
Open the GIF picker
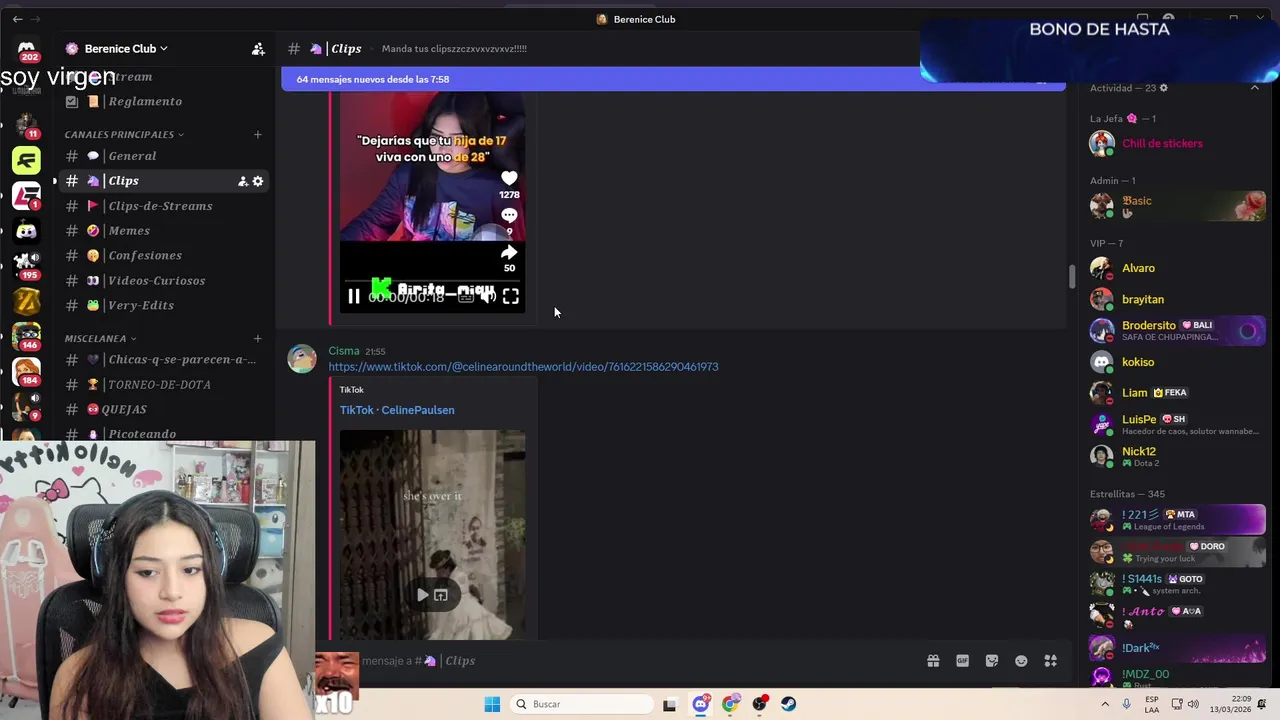coord(962,661)
